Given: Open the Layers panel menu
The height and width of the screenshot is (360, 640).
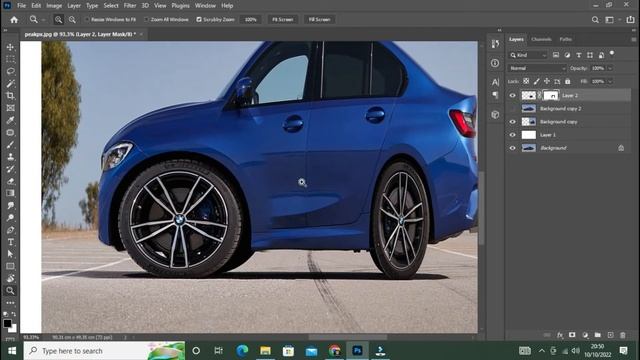Looking at the screenshot, I should coord(633,39).
